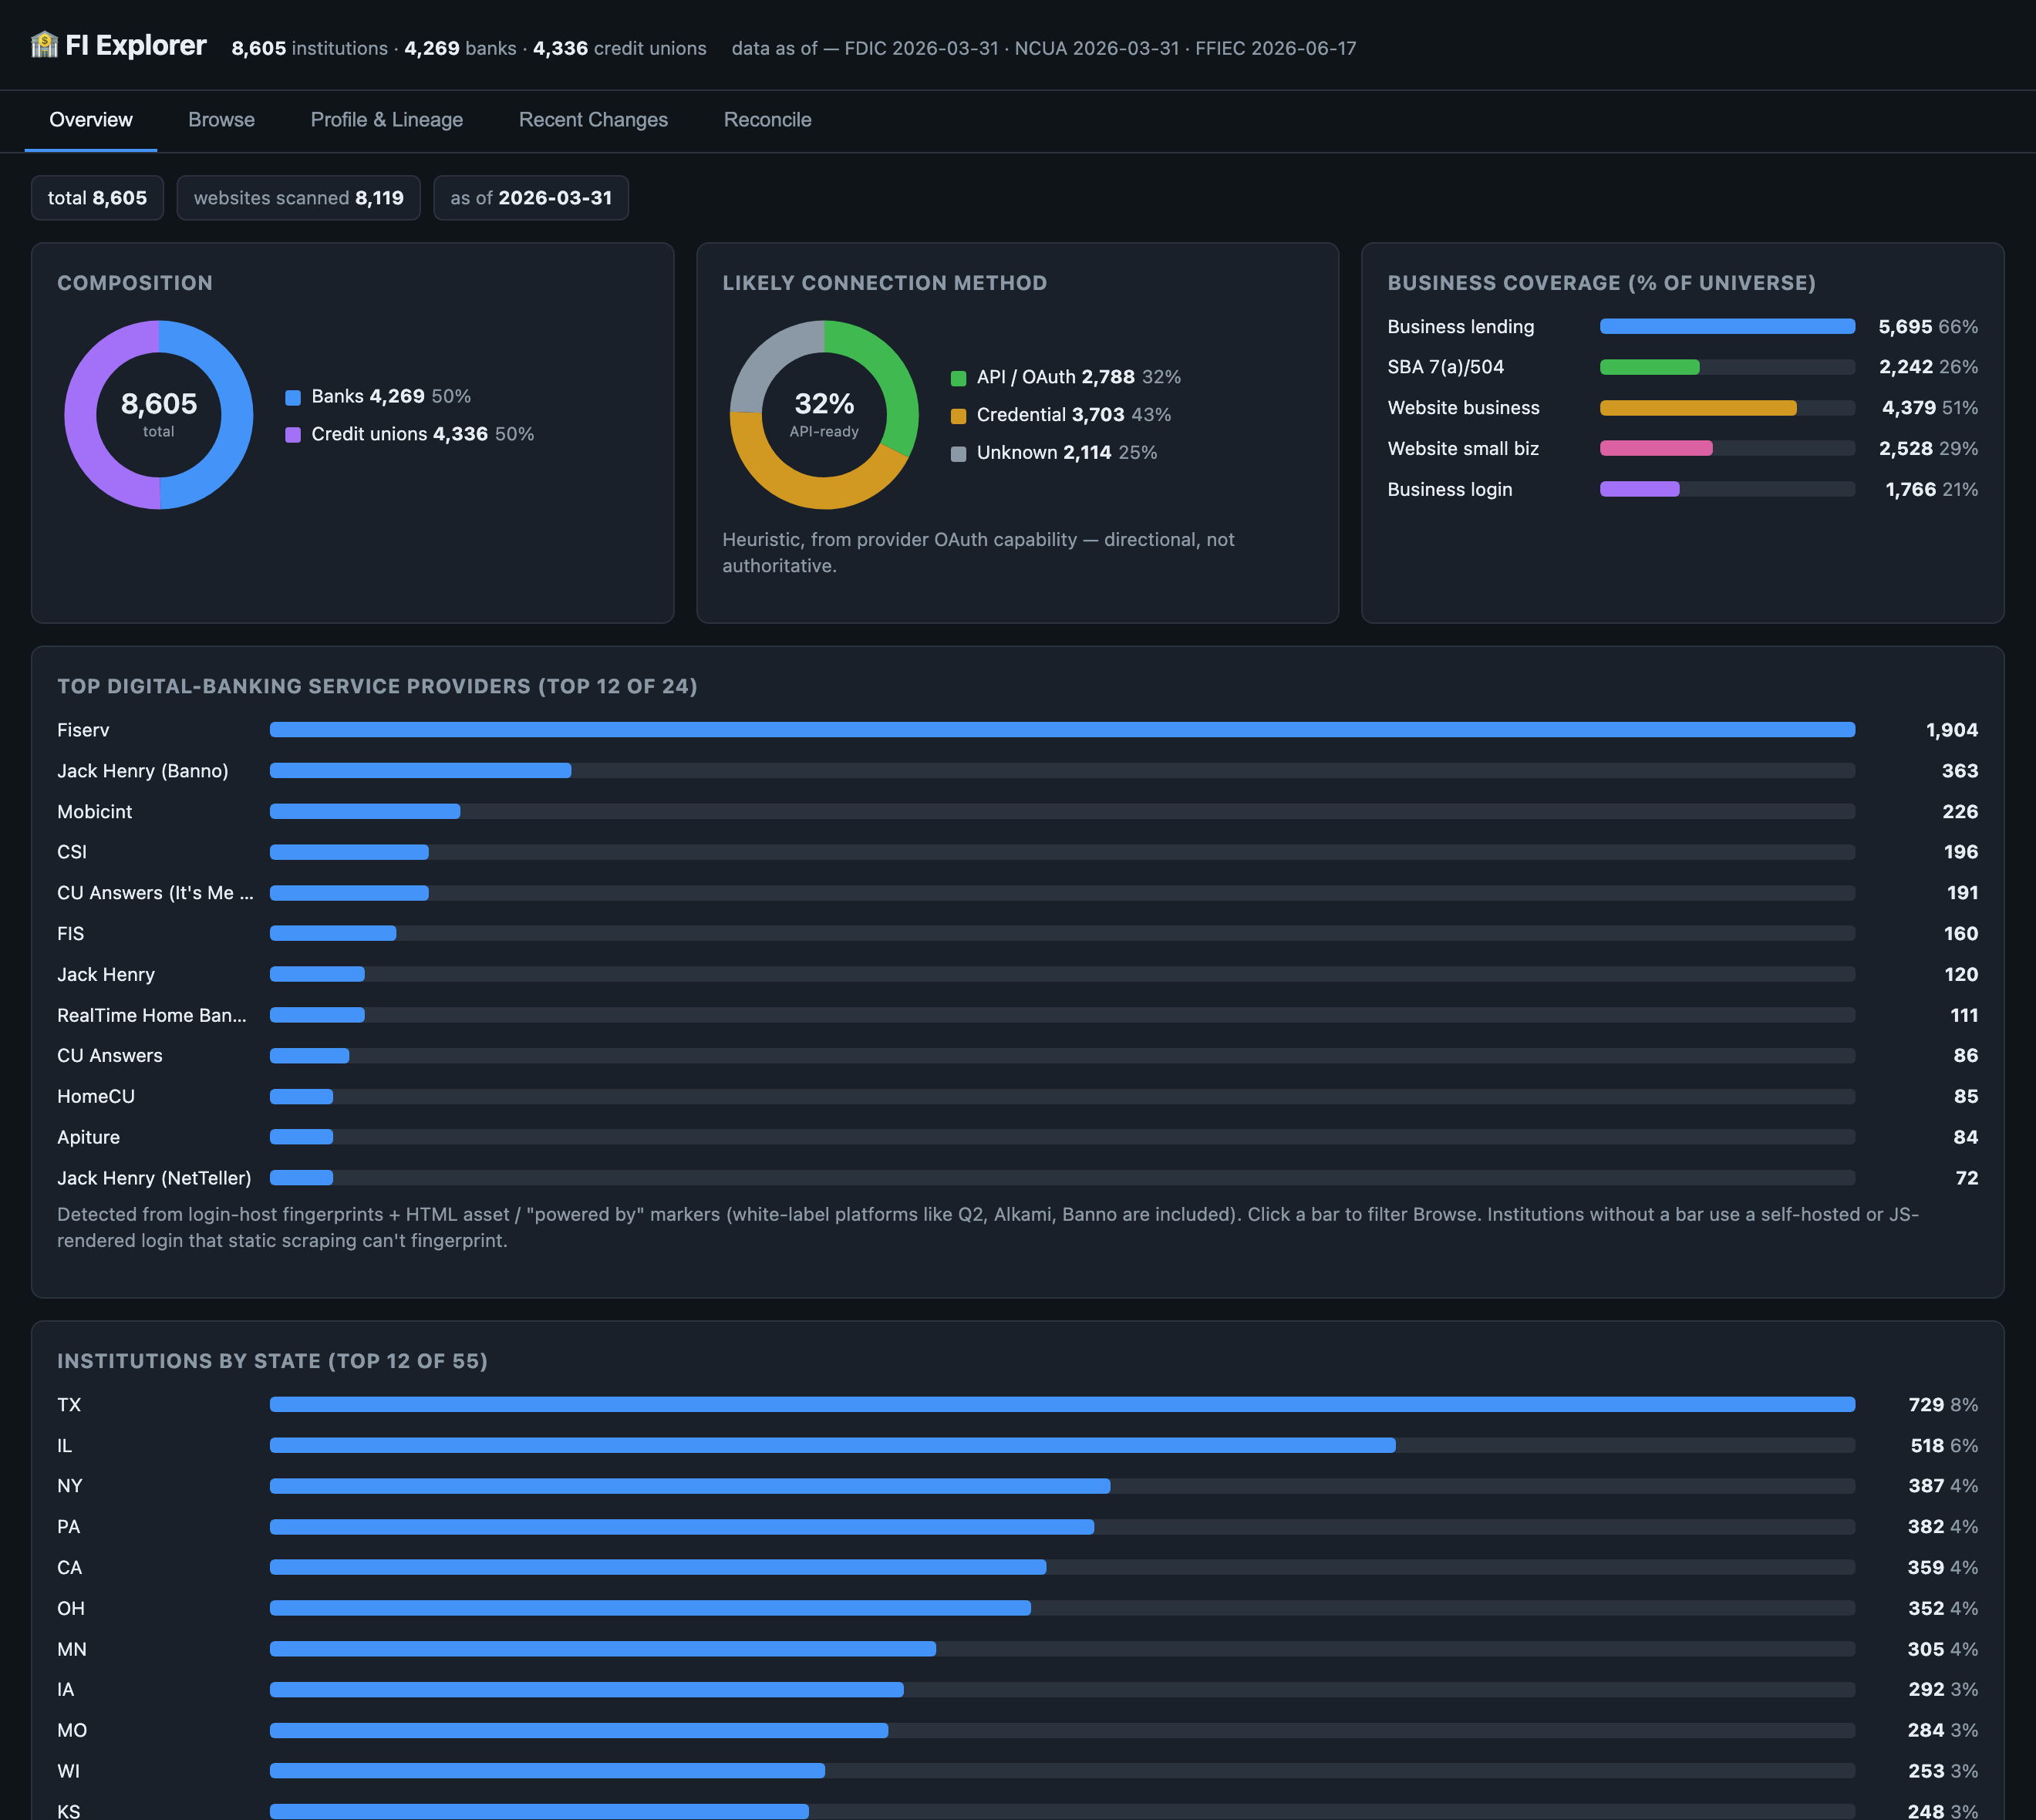Click the Apiture provider label
The image size is (2036, 1820).
[x=89, y=1138]
